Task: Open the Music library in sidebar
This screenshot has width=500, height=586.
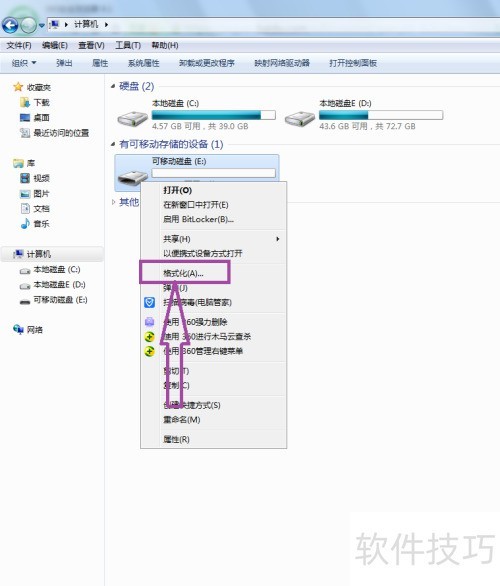Action: (35, 224)
